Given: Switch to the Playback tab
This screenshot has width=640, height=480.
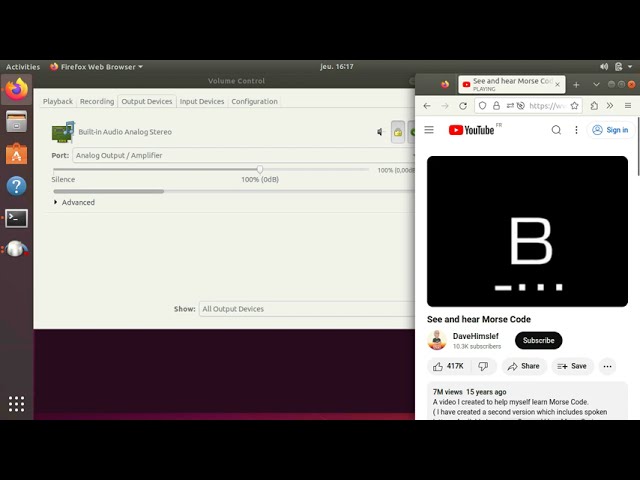Looking at the screenshot, I should [x=58, y=101].
